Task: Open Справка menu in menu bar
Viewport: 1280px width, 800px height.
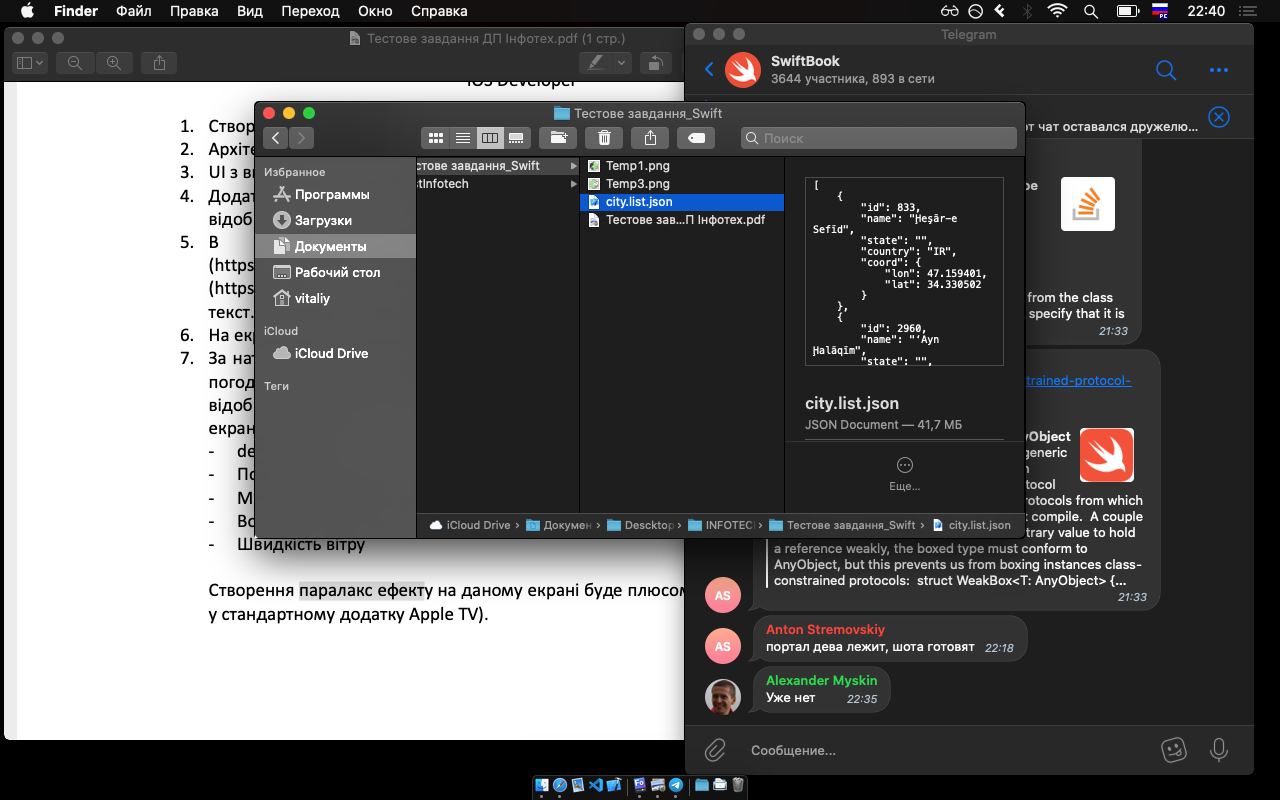Action: pos(439,11)
